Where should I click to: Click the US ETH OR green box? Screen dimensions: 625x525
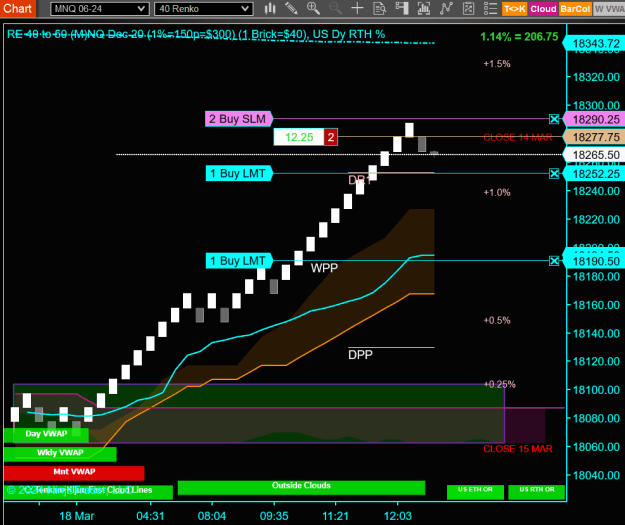tap(475, 491)
